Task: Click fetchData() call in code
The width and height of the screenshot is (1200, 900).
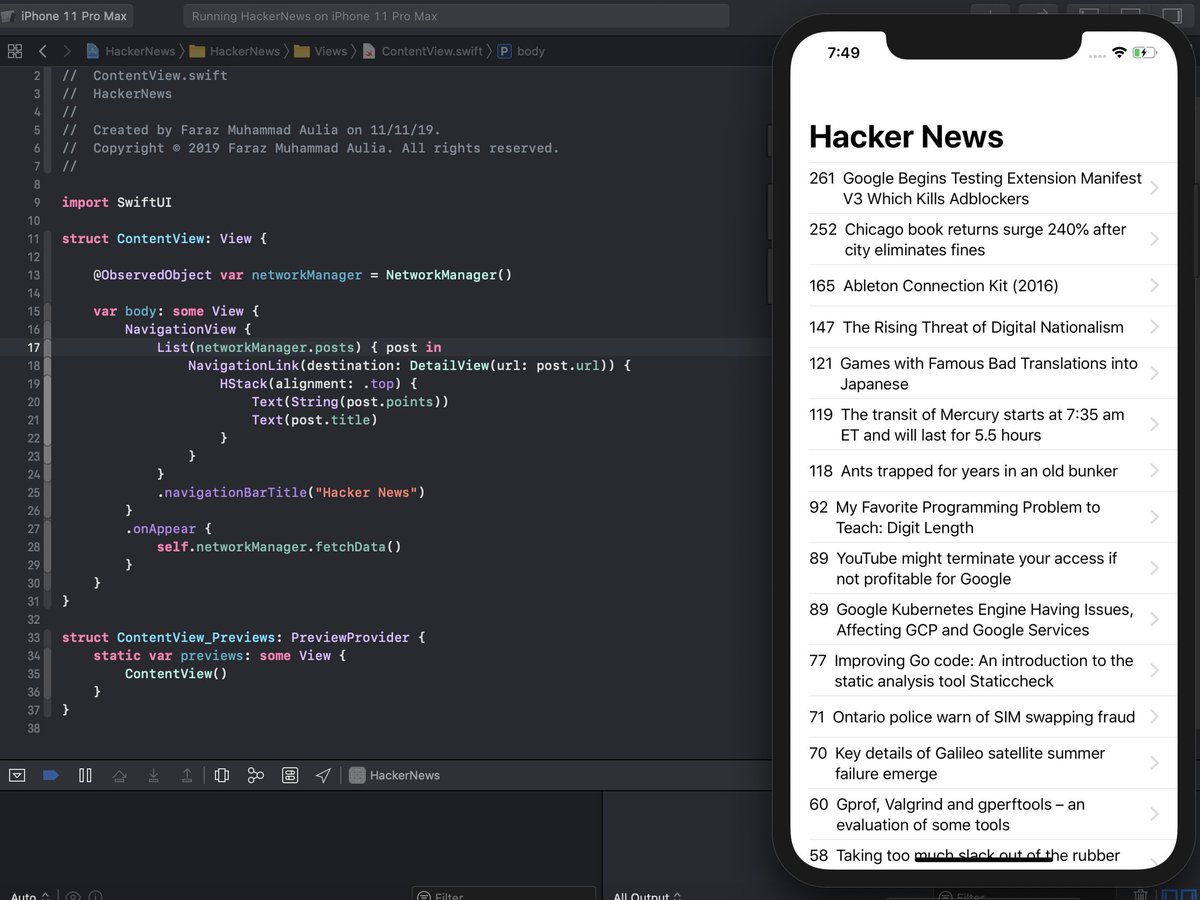Action: tap(358, 547)
